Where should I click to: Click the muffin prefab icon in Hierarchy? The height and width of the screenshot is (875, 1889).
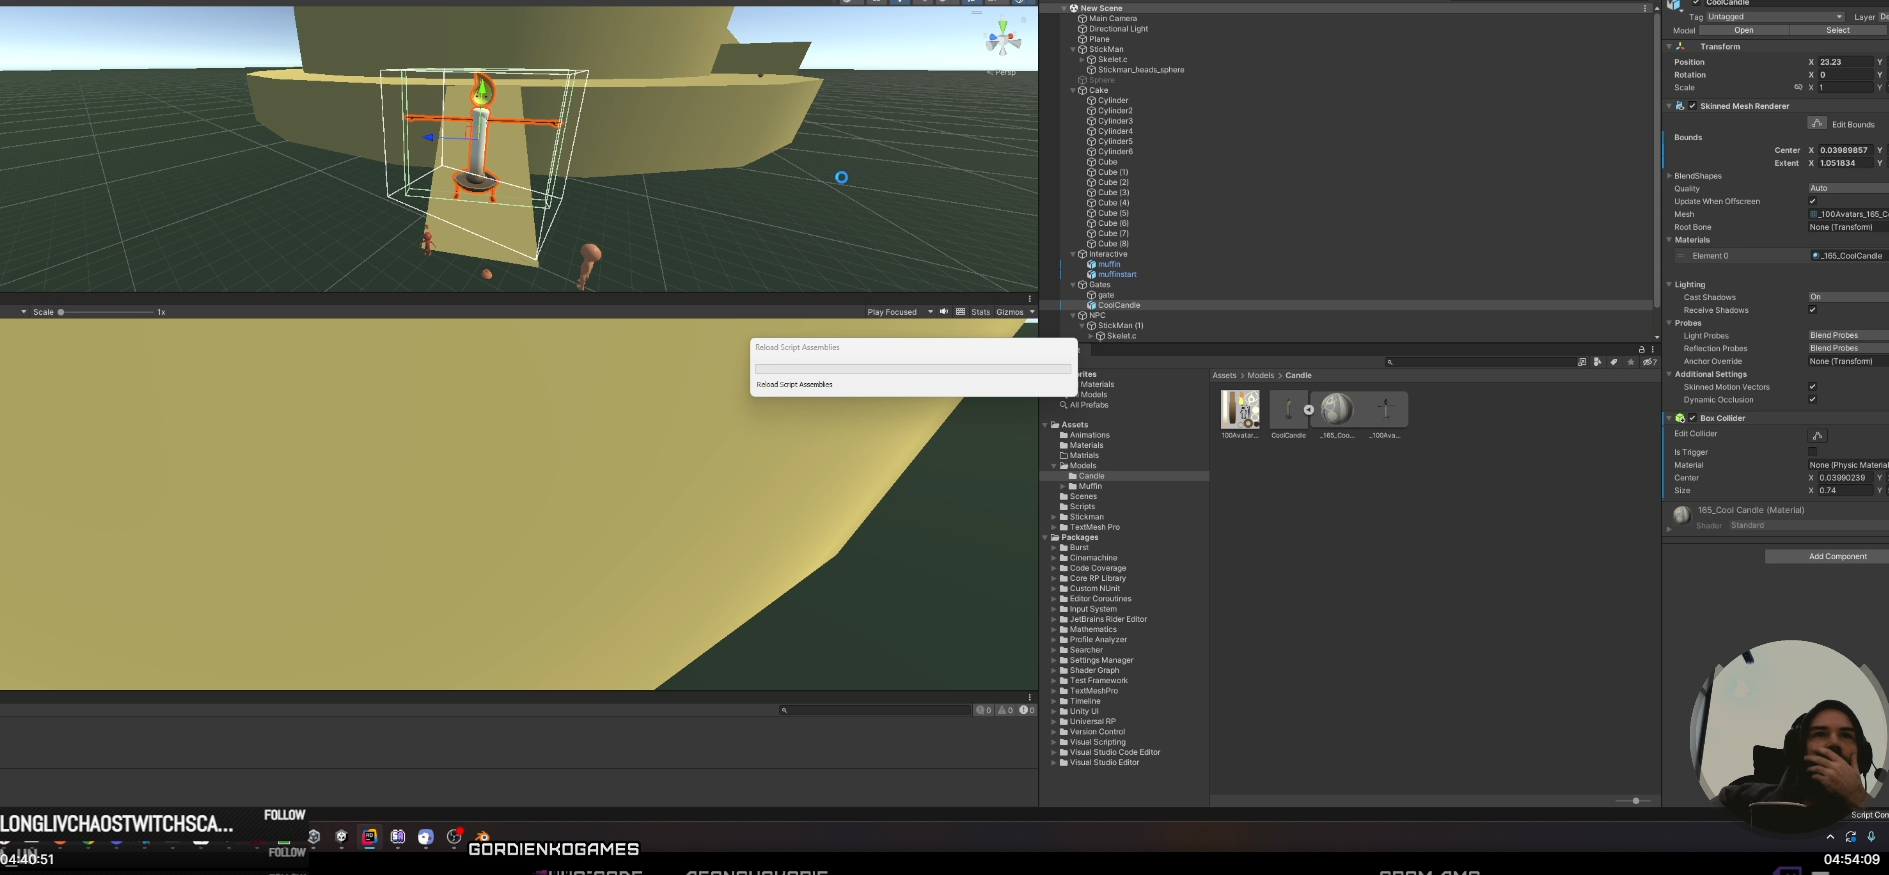click(x=1092, y=264)
